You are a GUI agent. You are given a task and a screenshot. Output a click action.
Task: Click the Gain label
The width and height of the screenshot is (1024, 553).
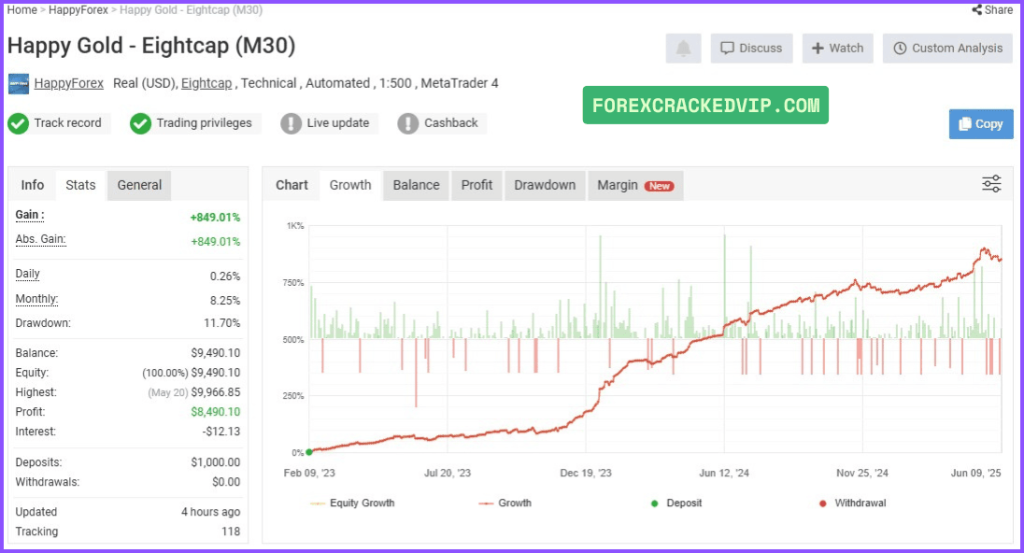click(29, 215)
